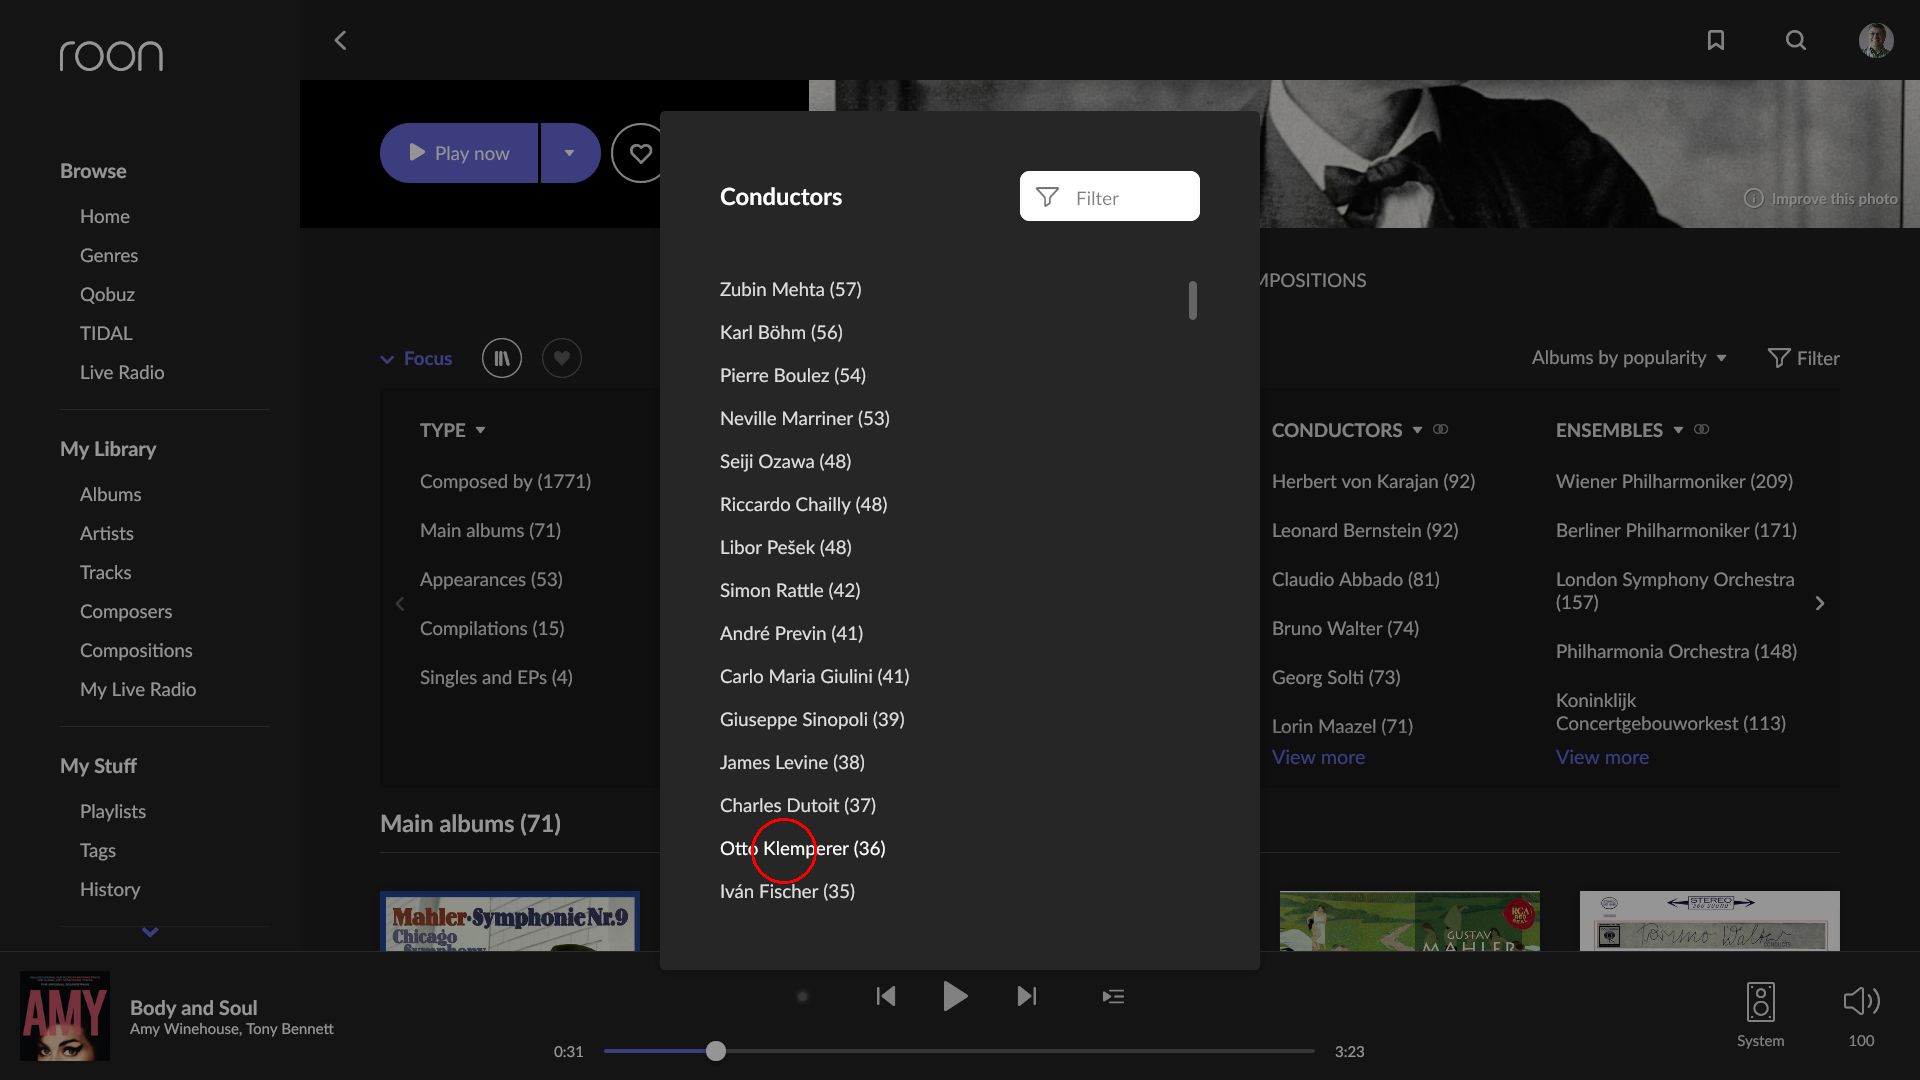Expand sidebar with down chevron
Screen dimensions: 1920x1080
[x=150, y=932]
